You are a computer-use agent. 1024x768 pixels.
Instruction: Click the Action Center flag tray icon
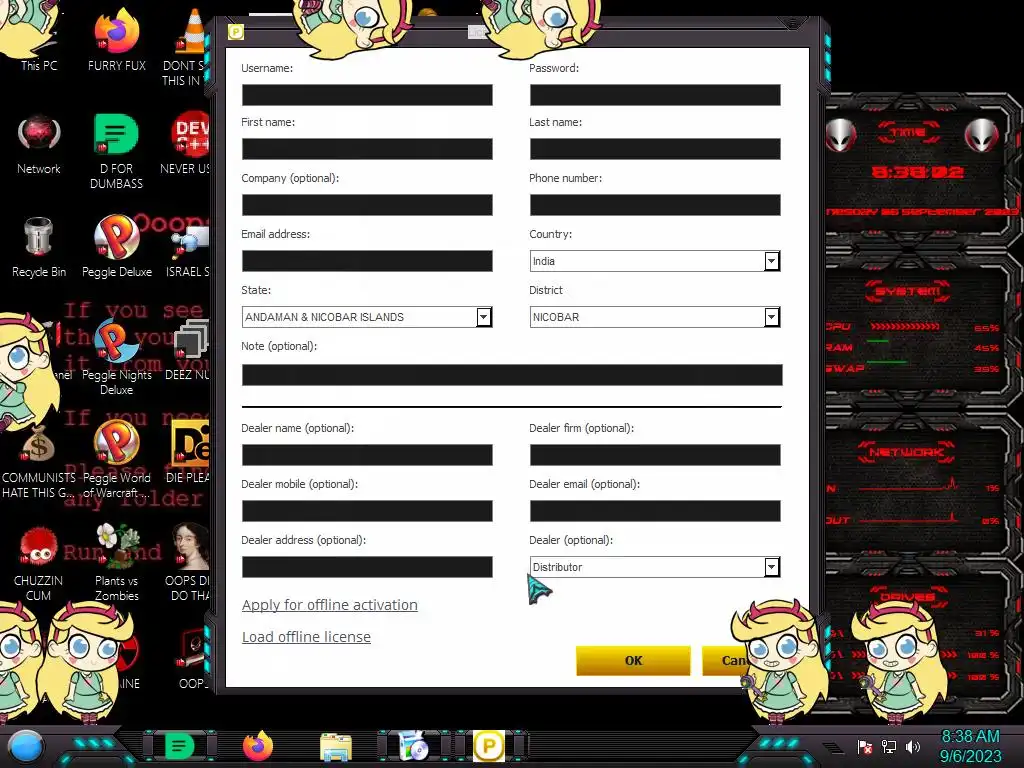pyautogui.click(x=865, y=746)
